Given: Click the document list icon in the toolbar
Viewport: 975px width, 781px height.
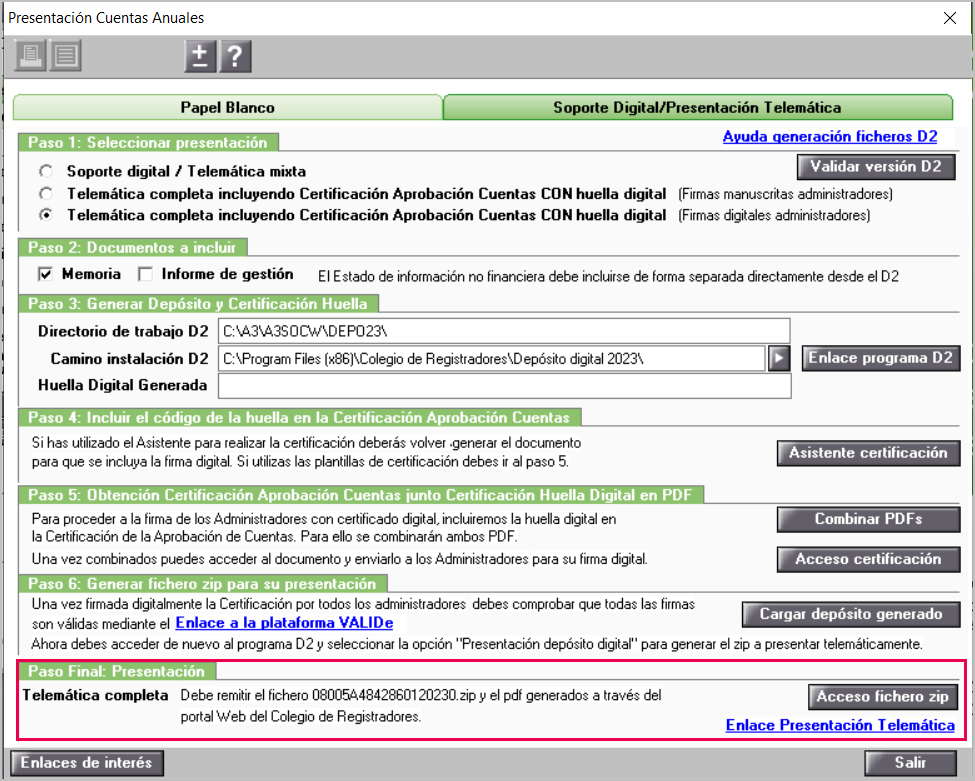Looking at the screenshot, I should point(66,56).
